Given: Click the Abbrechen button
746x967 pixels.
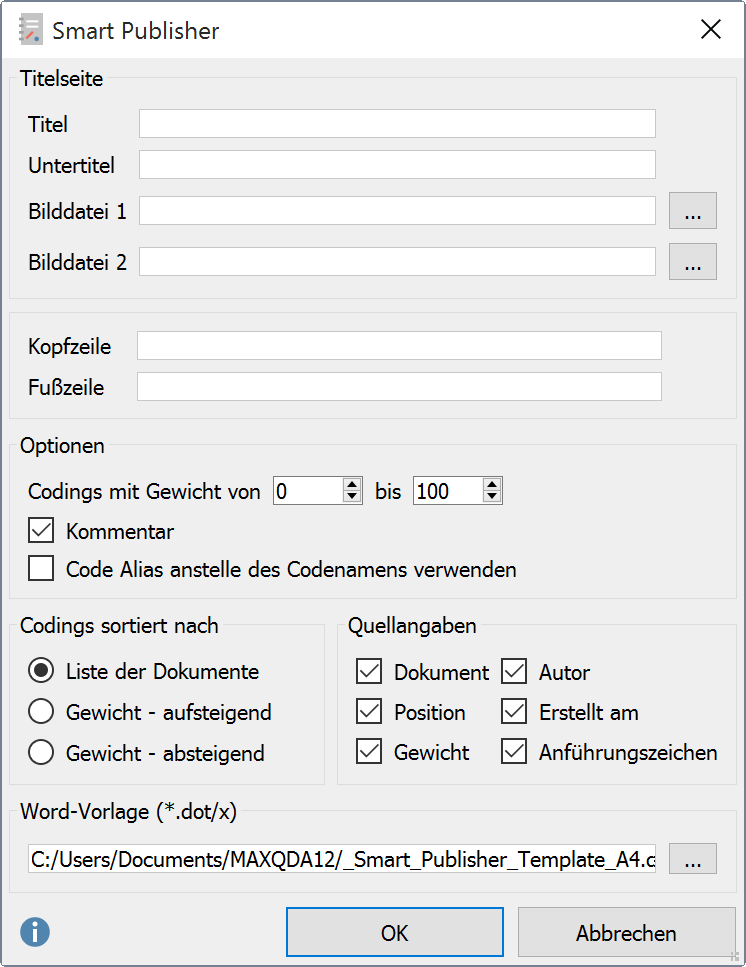Looking at the screenshot, I should [x=626, y=932].
